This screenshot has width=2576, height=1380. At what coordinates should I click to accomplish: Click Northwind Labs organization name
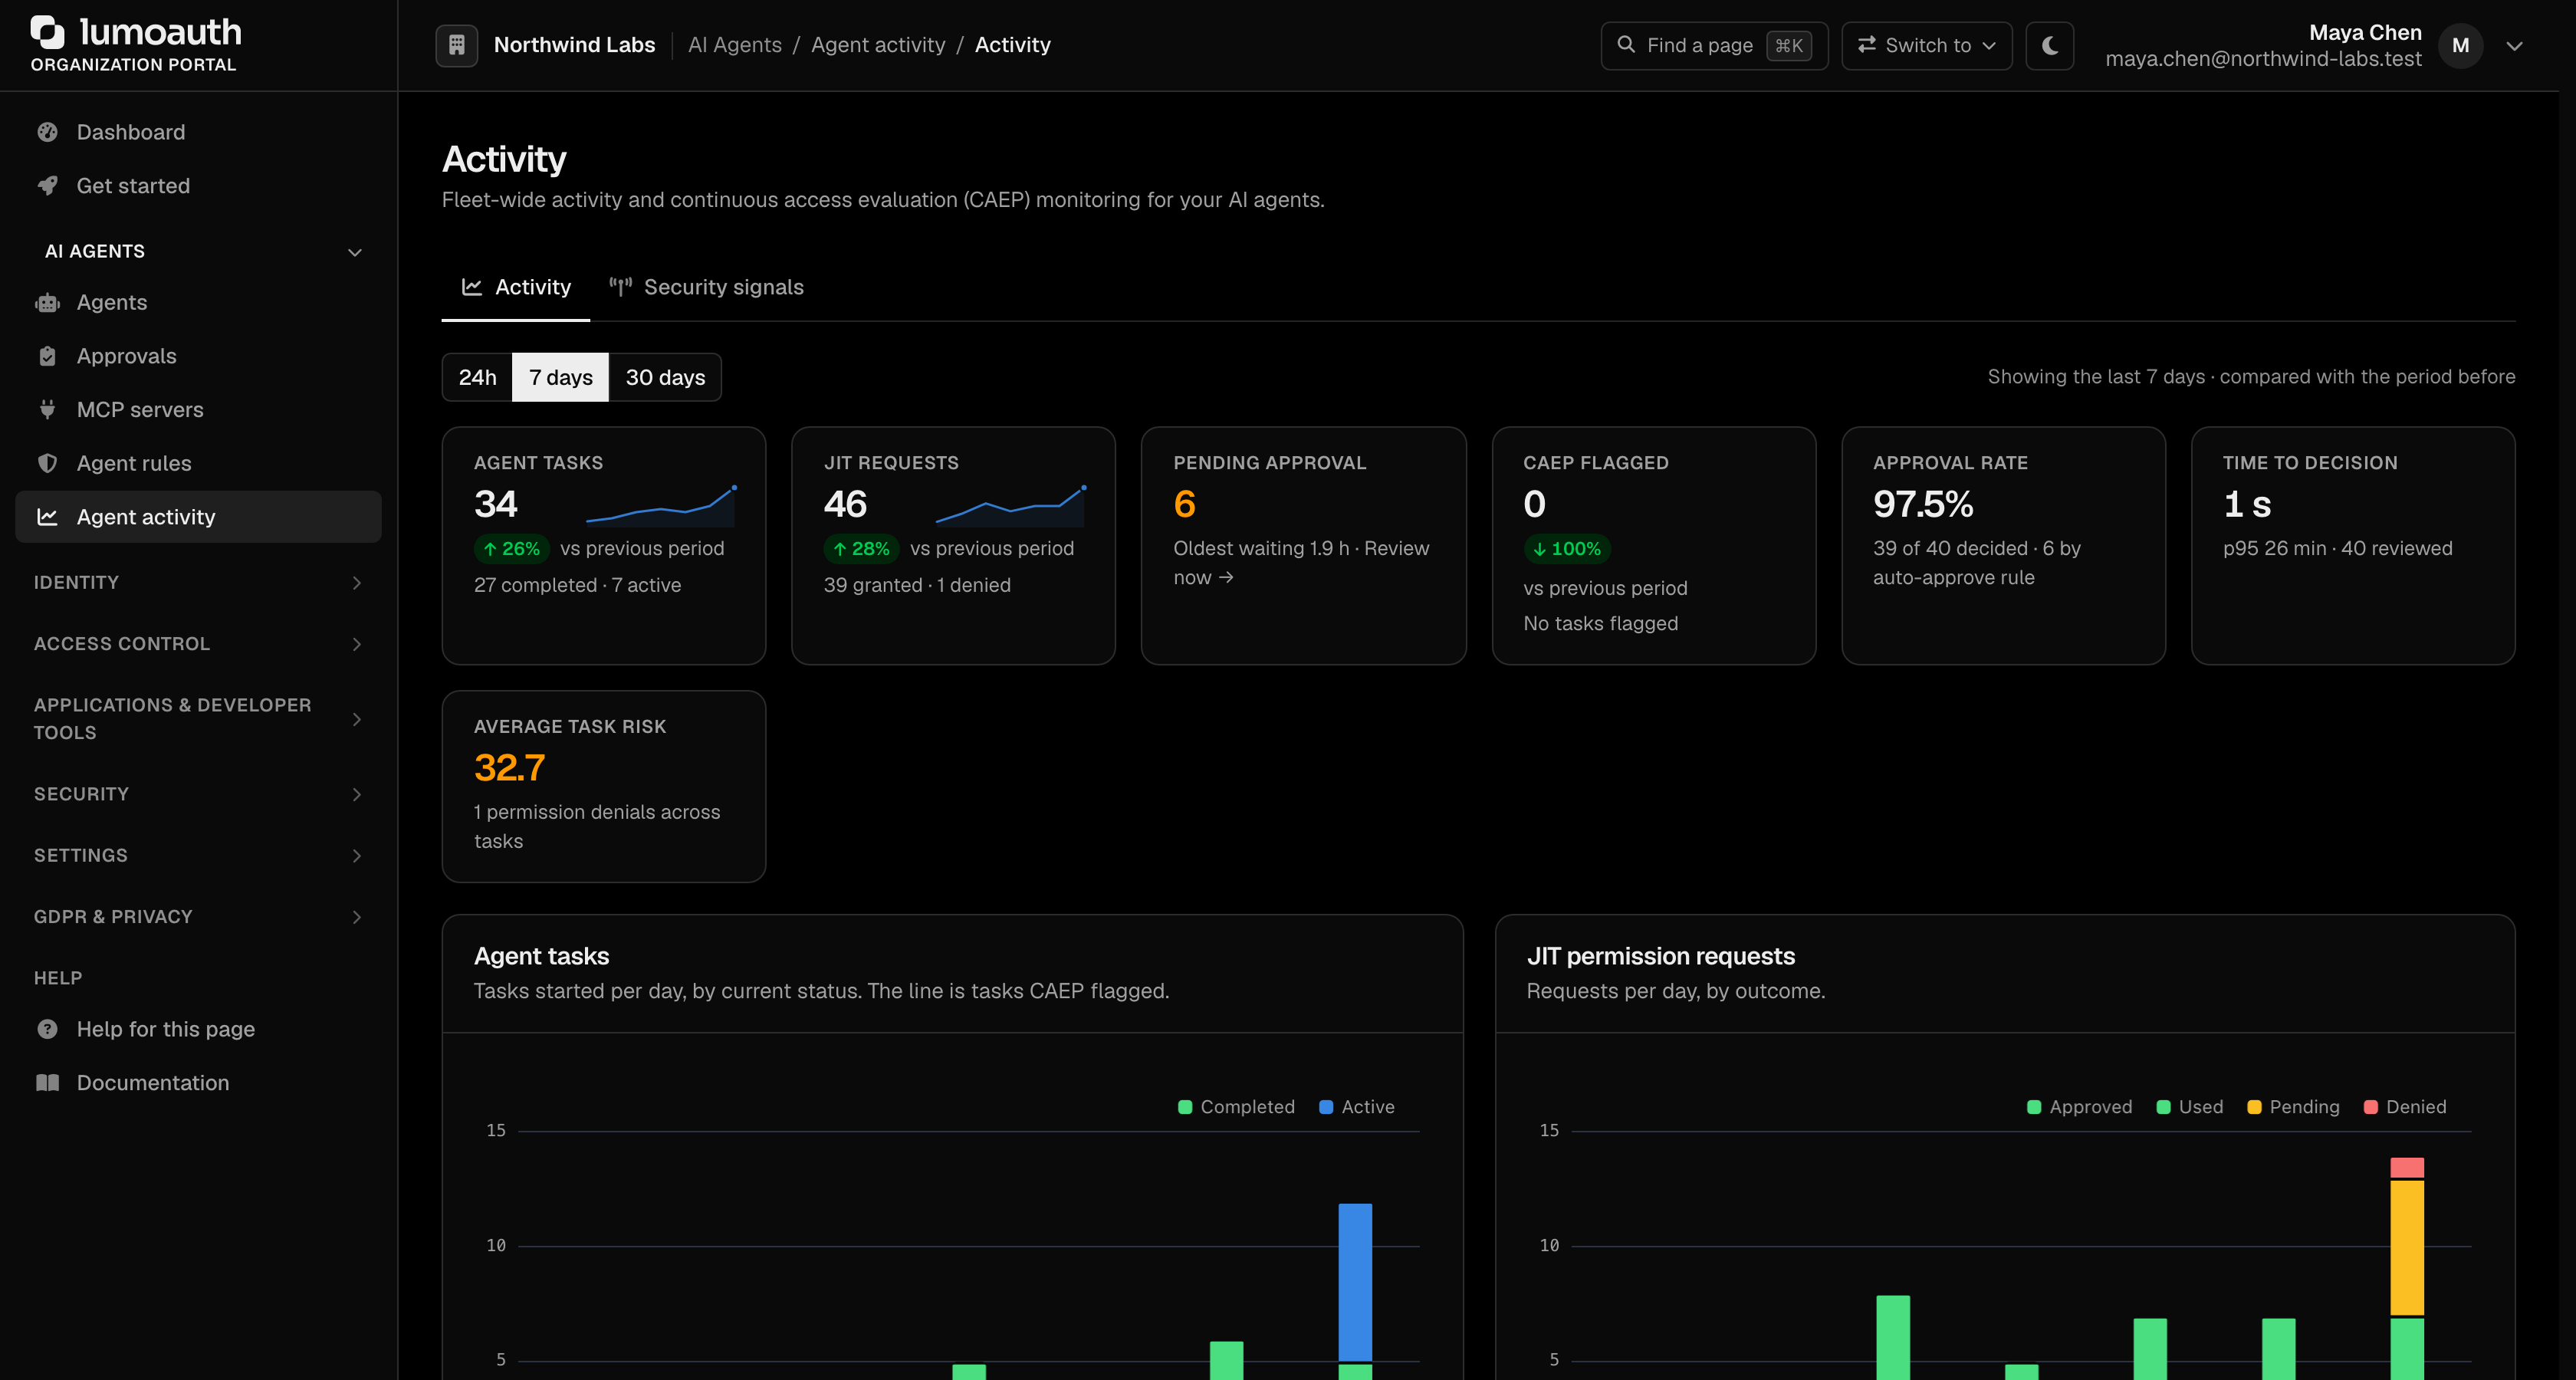[x=574, y=45]
